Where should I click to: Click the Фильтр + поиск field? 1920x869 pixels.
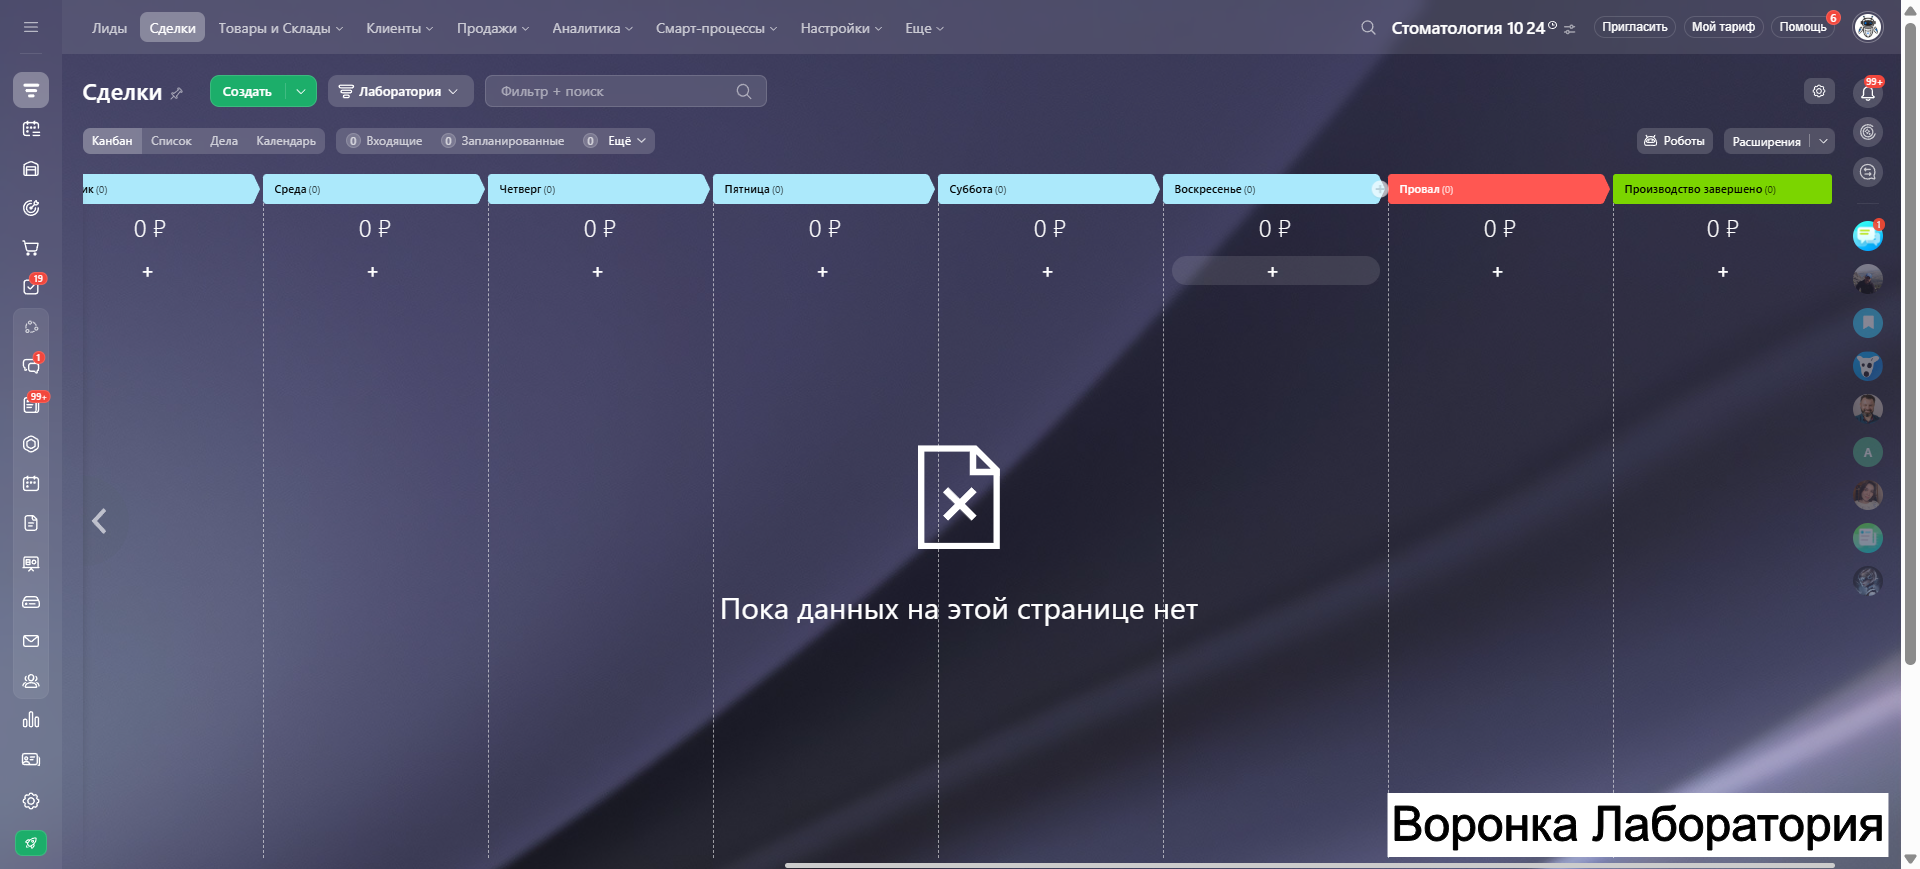pyautogui.click(x=626, y=91)
